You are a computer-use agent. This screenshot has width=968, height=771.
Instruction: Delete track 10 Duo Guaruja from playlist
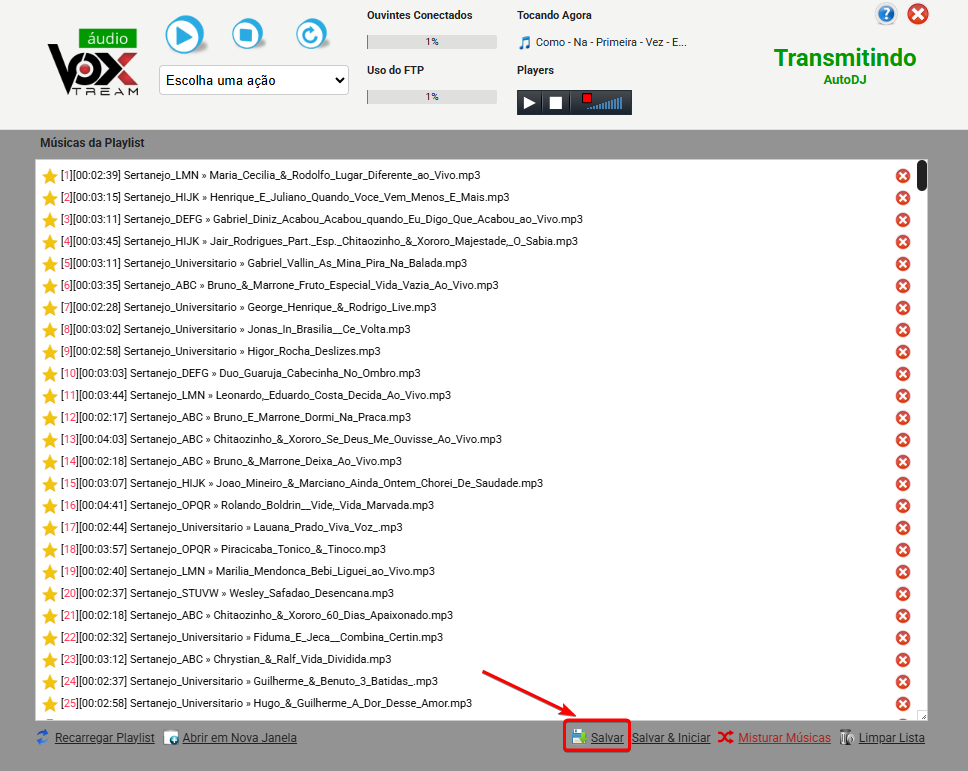click(902, 374)
